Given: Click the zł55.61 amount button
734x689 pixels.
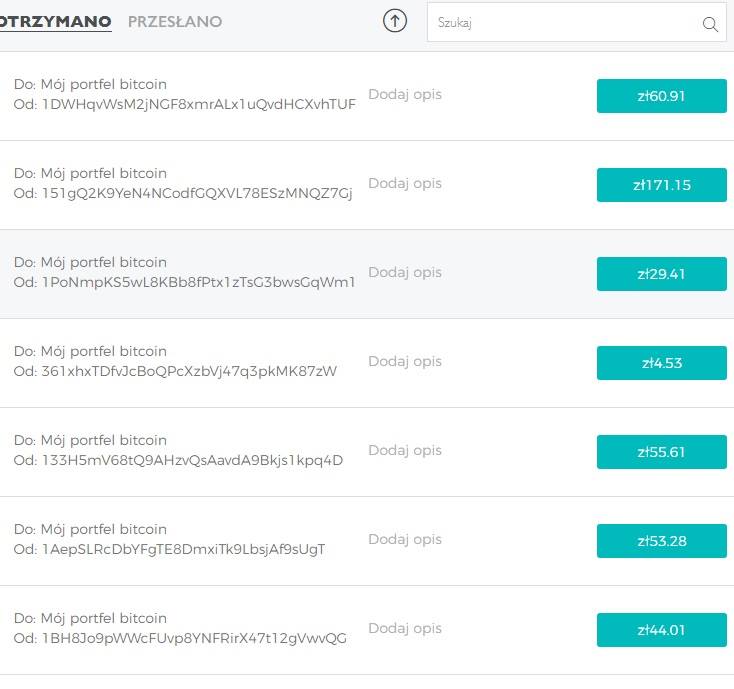Looking at the screenshot, I should pos(661,452).
